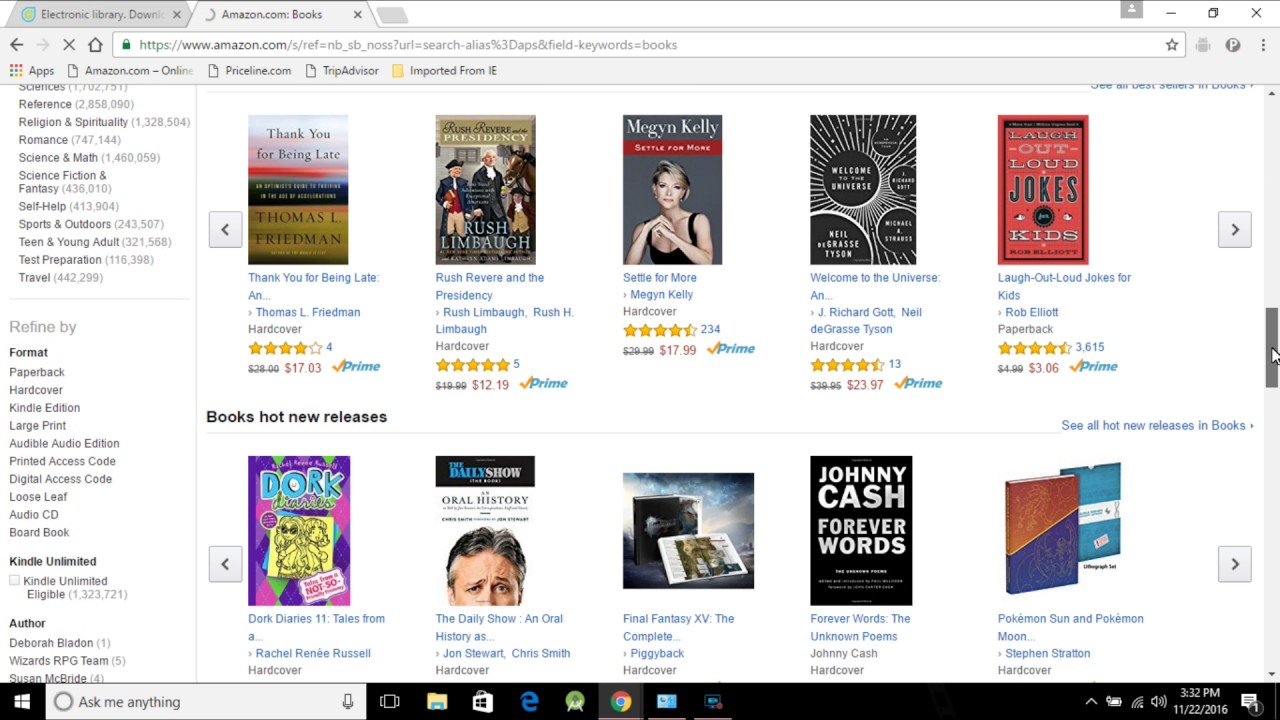Click the Cortana microphone icon
Image resolution: width=1280 pixels, height=720 pixels.
[x=348, y=702]
